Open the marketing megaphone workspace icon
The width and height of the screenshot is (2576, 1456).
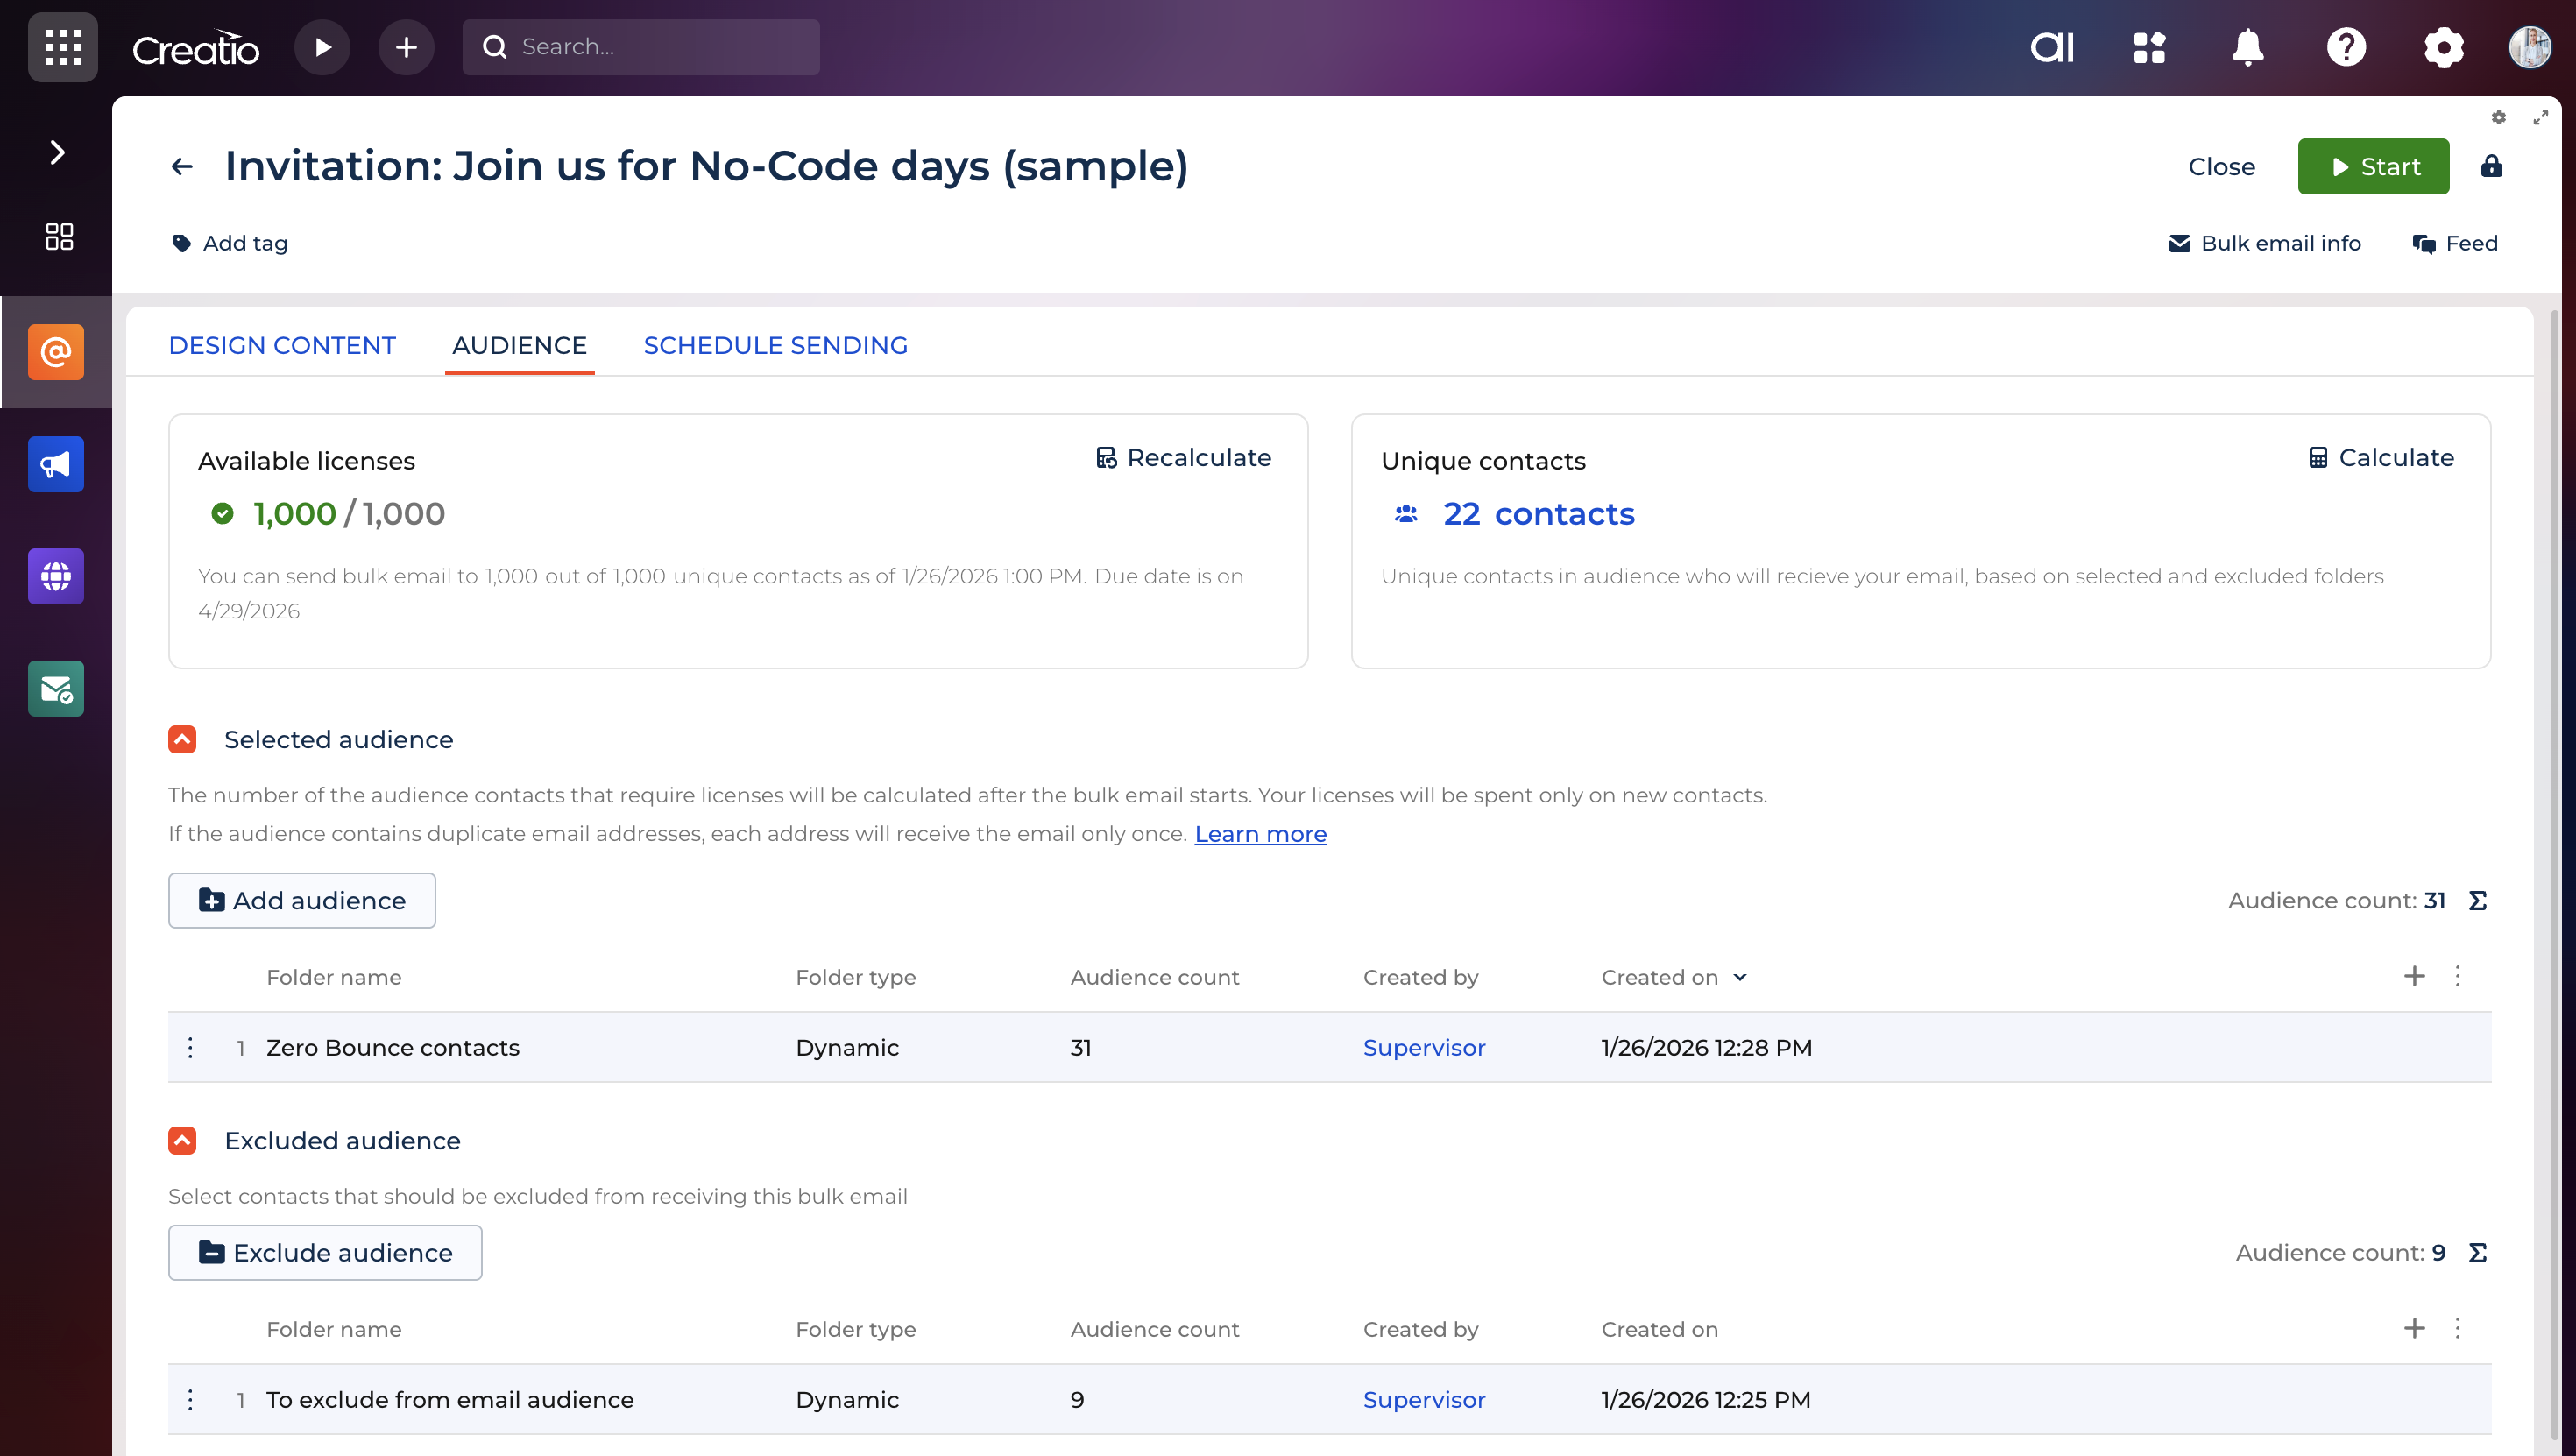[56, 464]
